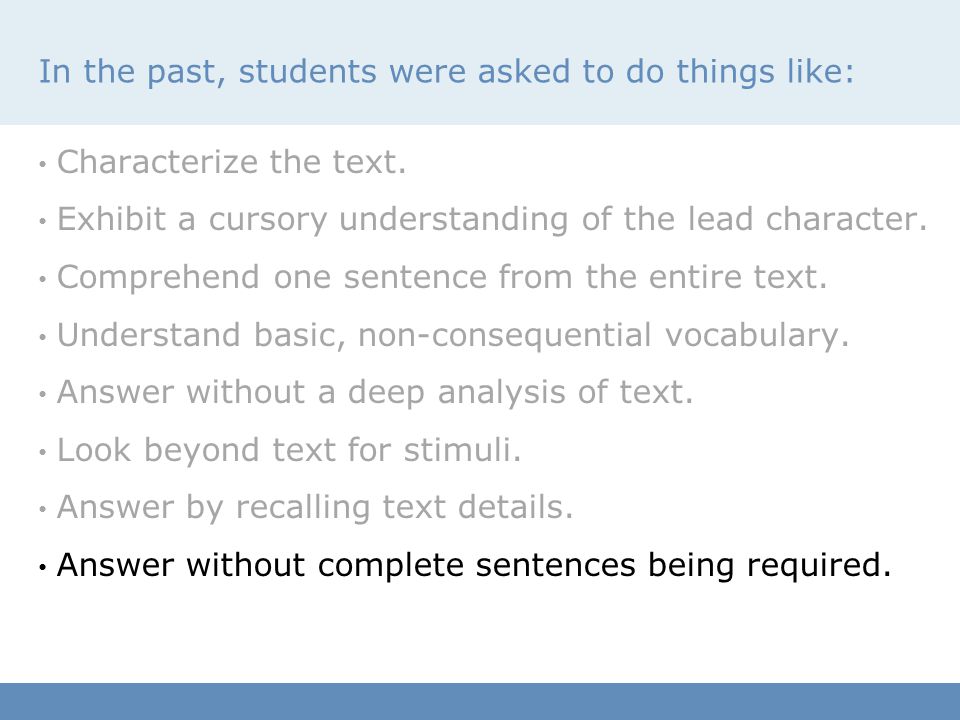Click the dark blue footer bar

click(x=480, y=702)
